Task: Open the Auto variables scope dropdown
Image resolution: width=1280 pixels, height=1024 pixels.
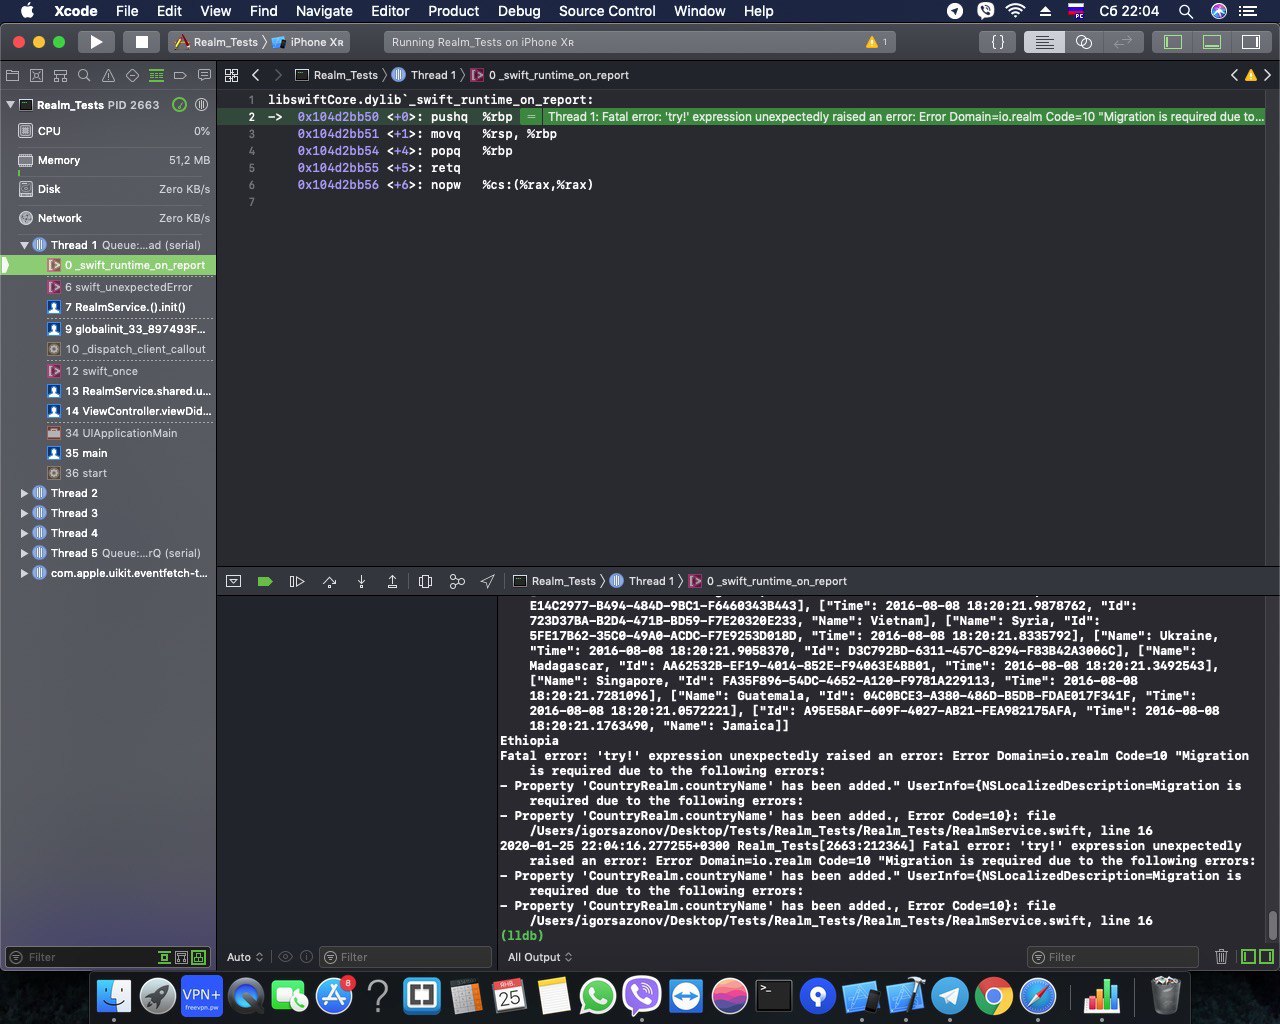Action: 245,957
